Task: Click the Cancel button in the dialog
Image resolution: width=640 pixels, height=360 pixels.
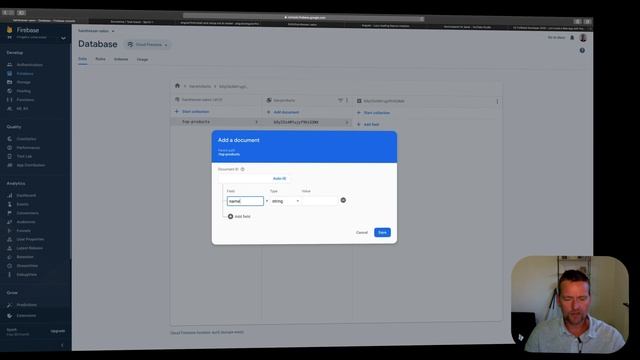Action: pos(362,233)
